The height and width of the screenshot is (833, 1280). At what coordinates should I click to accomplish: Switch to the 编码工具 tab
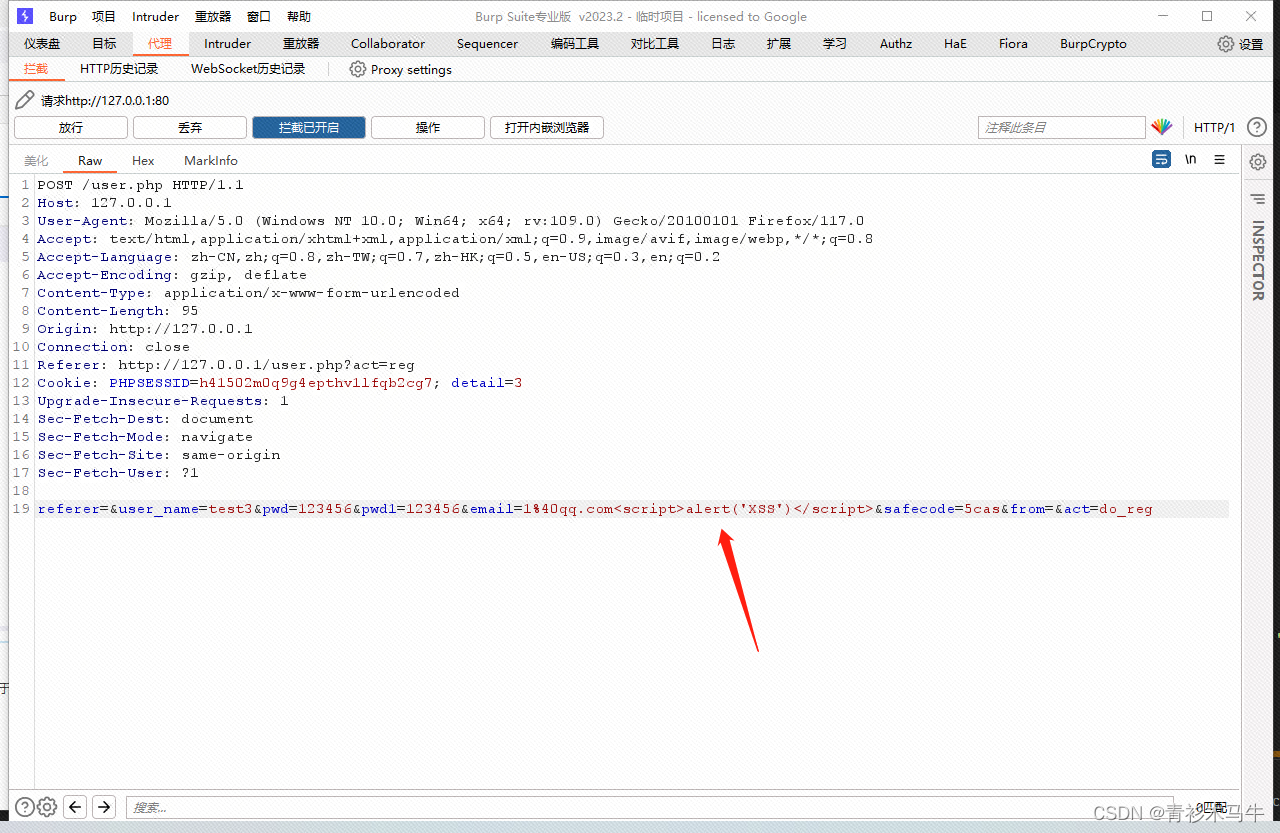(x=575, y=44)
